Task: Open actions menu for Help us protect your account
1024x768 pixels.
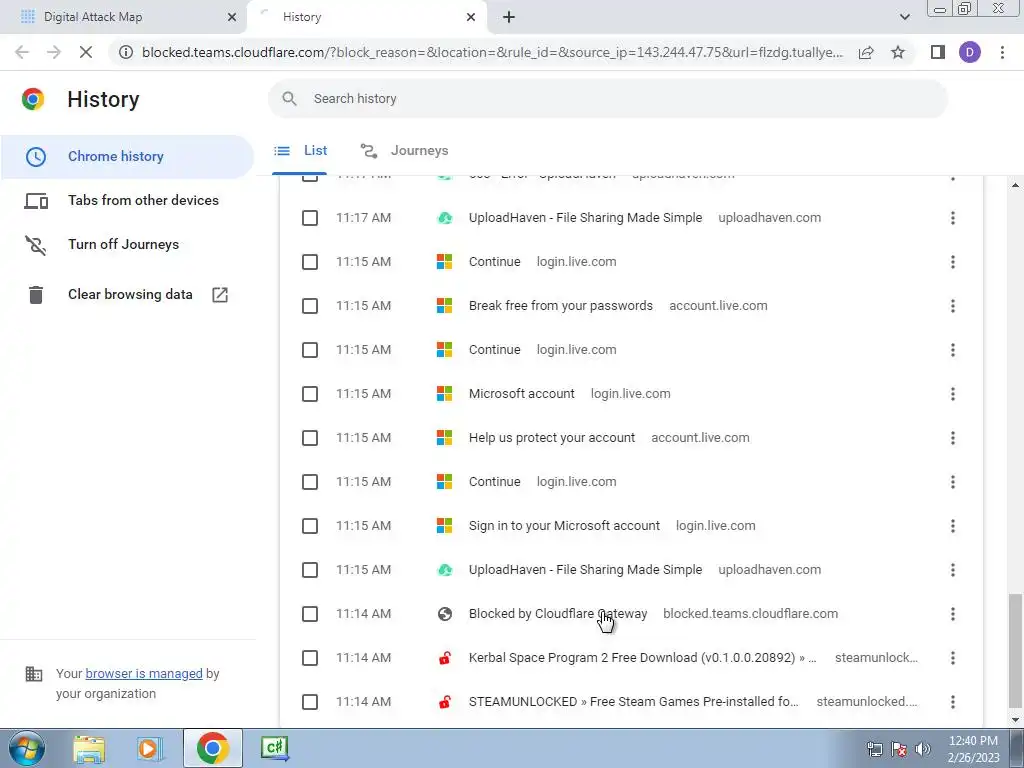Action: [953, 438]
